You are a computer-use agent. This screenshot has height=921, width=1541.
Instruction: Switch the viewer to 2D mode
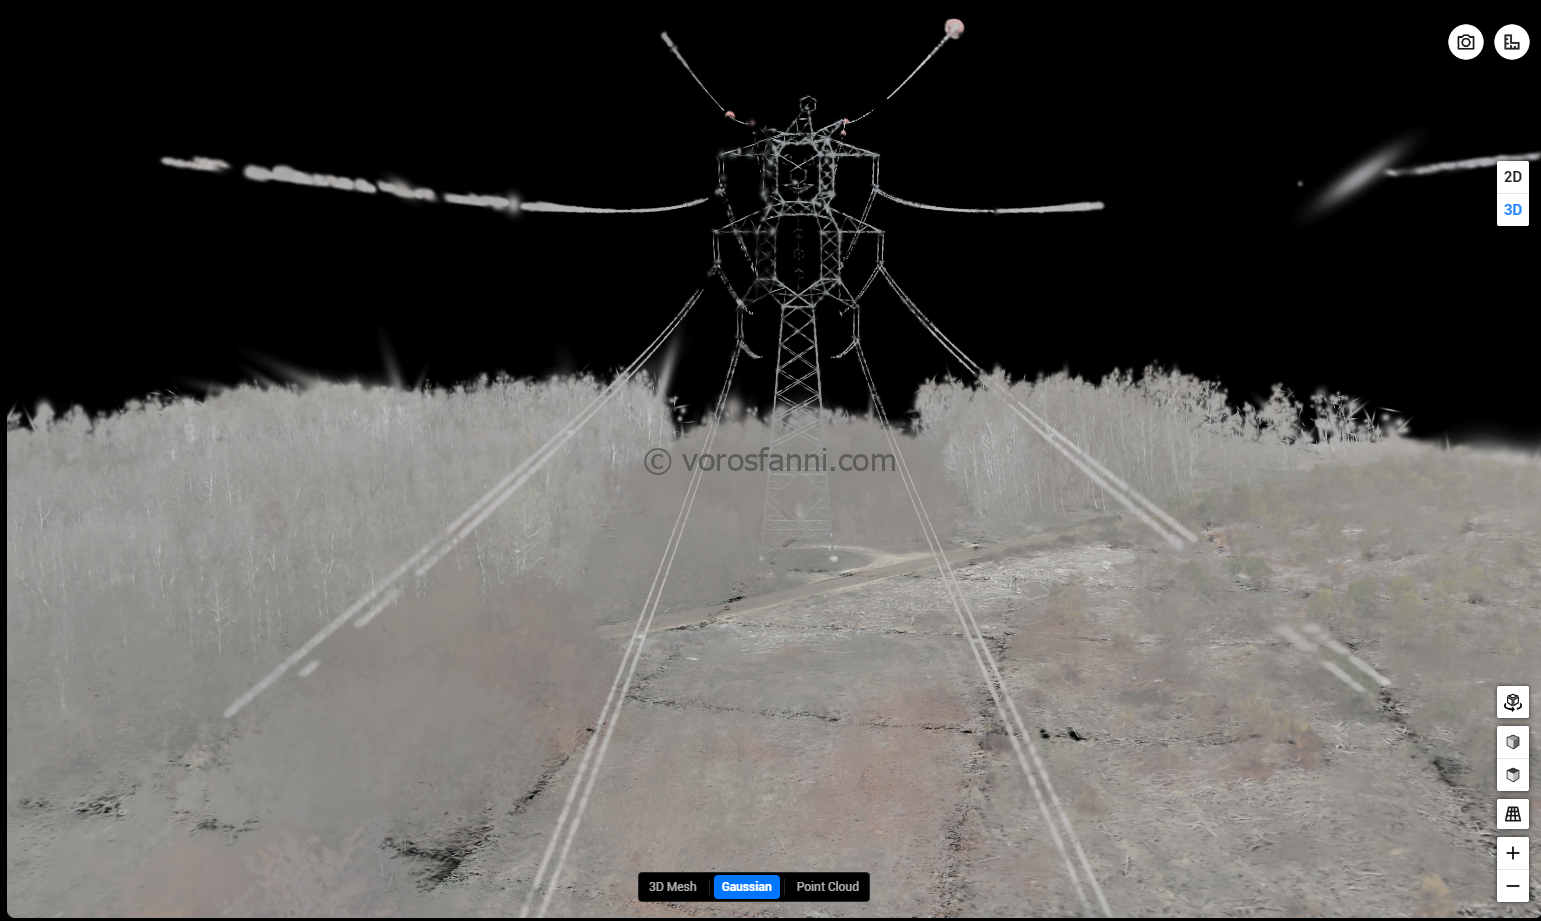1512,177
